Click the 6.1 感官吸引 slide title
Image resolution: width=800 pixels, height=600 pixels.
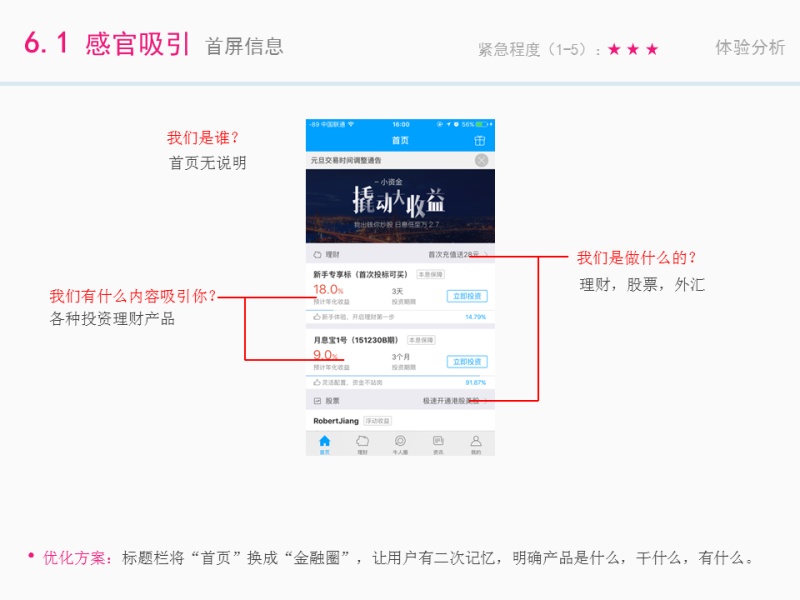[107, 43]
